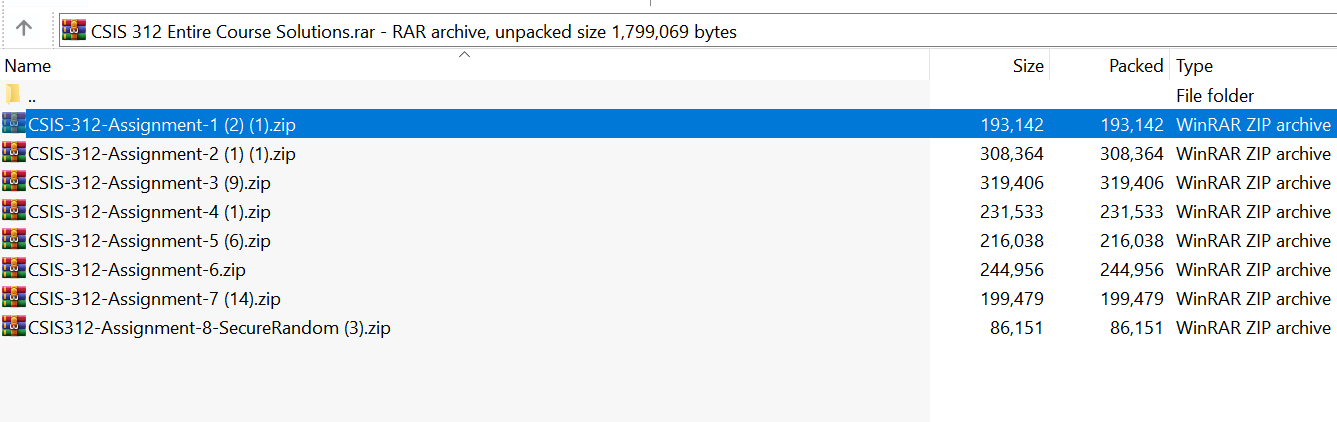Click the Assignment-6 ZIP archive icon
The width and height of the screenshot is (1337, 422).
point(14,270)
